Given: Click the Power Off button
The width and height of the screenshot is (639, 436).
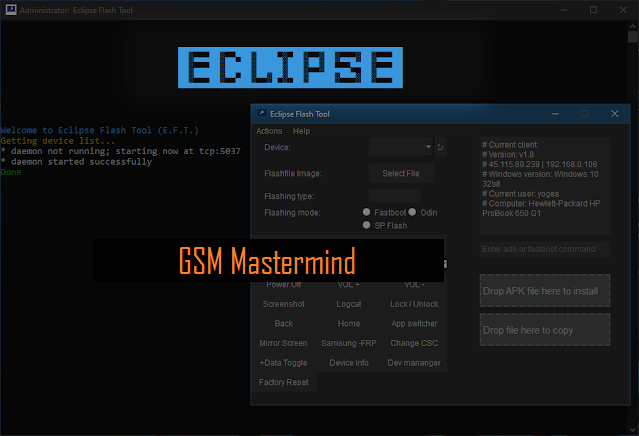Looking at the screenshot, I should pos(284,284).
